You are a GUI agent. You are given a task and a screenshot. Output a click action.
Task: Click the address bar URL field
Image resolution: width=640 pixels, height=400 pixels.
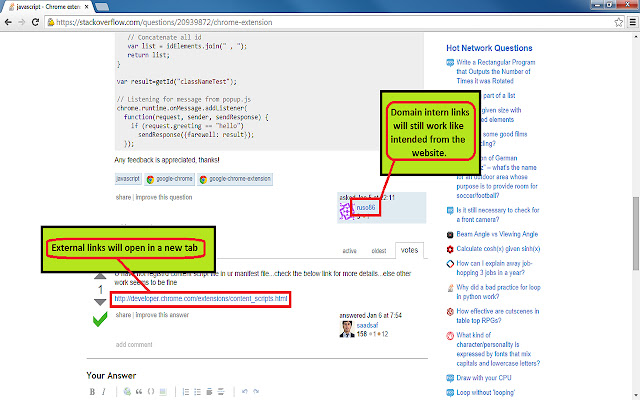click(300, 20)
